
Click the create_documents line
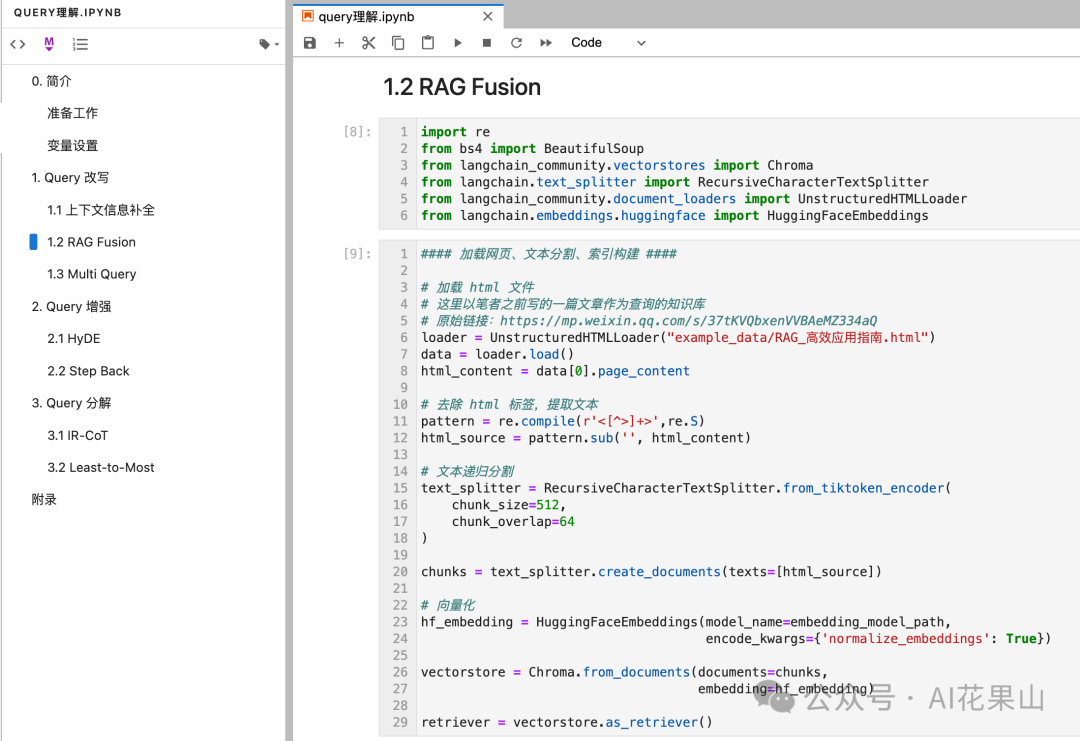pyautogui.click(x=652, y=572)
